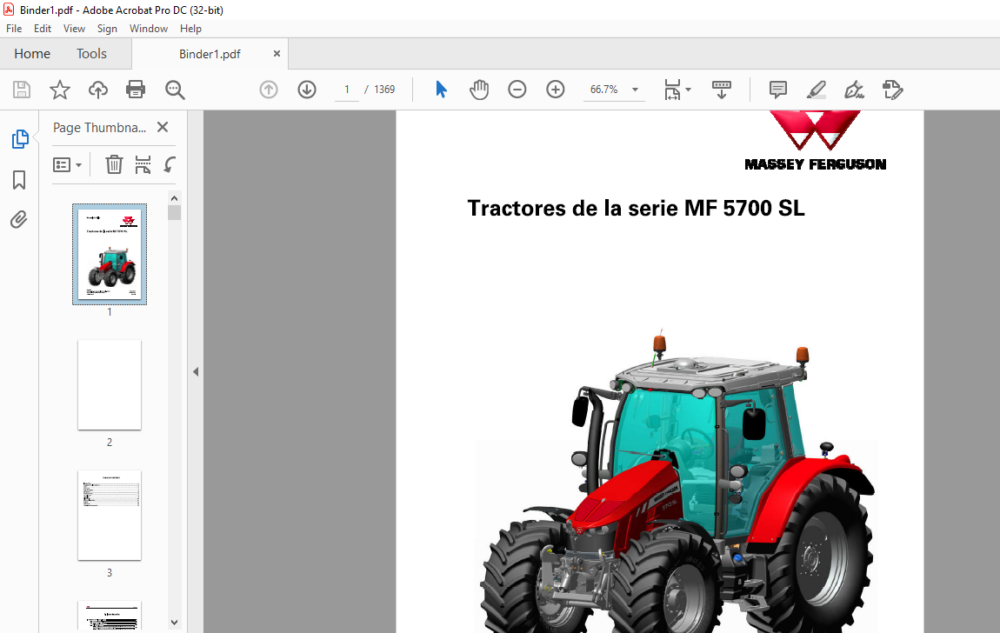1000x633 pixels.
Task: Choose the Selection arrow tool
Action: (441, 90)
